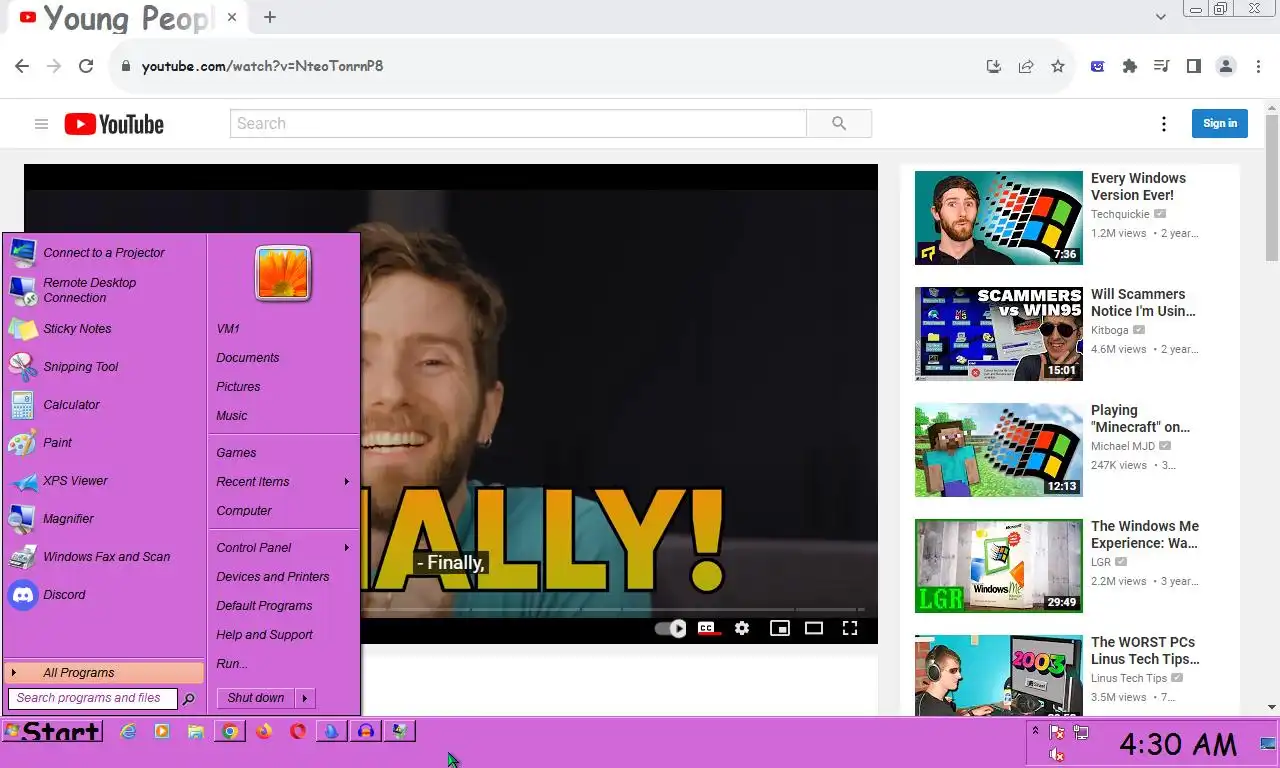1280x768 pixels.
Task: Click the Start button
Action: [x=52, y=732]
